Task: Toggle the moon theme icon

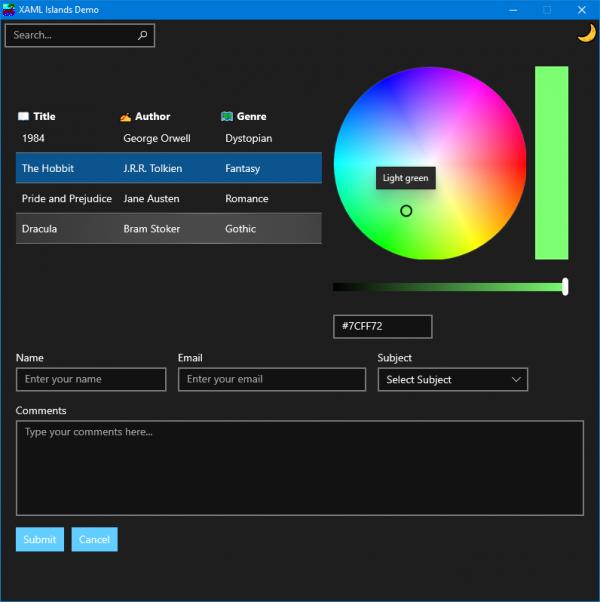Action: coord(587,33)
